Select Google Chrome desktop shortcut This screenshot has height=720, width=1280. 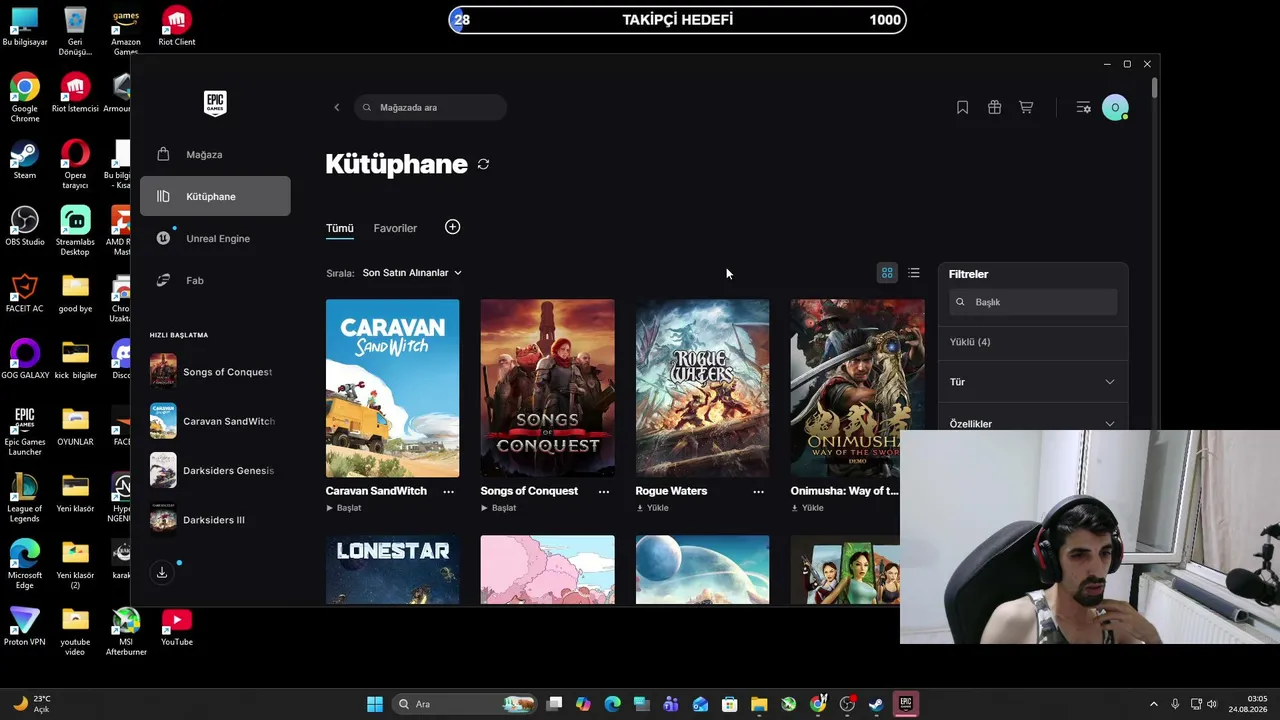(25, 98)
